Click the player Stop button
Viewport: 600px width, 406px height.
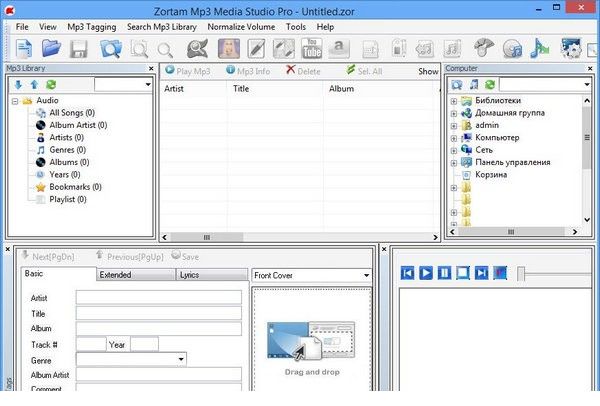(463, 273)
